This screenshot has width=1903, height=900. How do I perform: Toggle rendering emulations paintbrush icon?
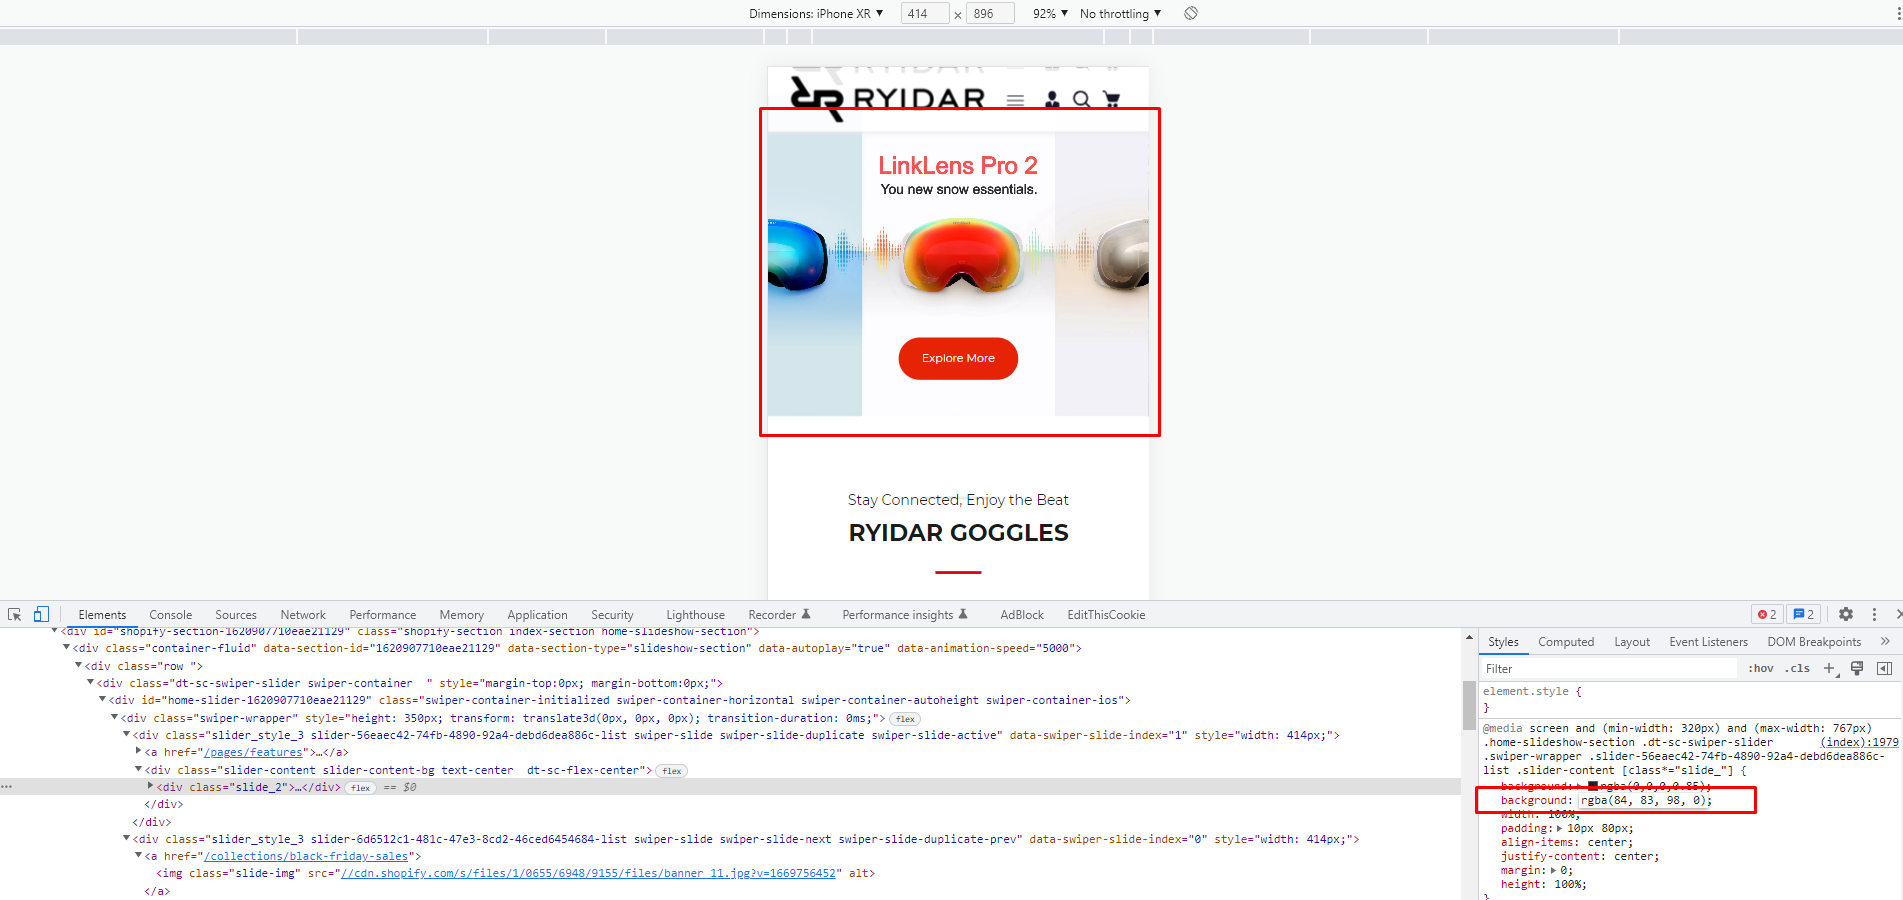pos(1857,668)
